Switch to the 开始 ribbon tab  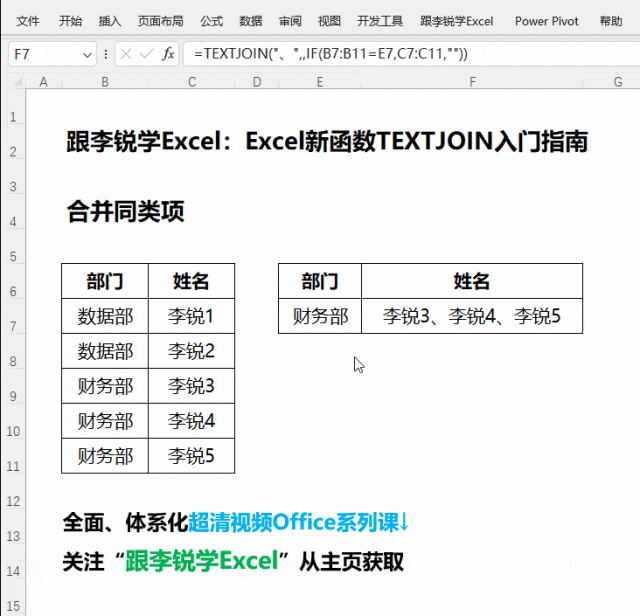pos(70,21)
